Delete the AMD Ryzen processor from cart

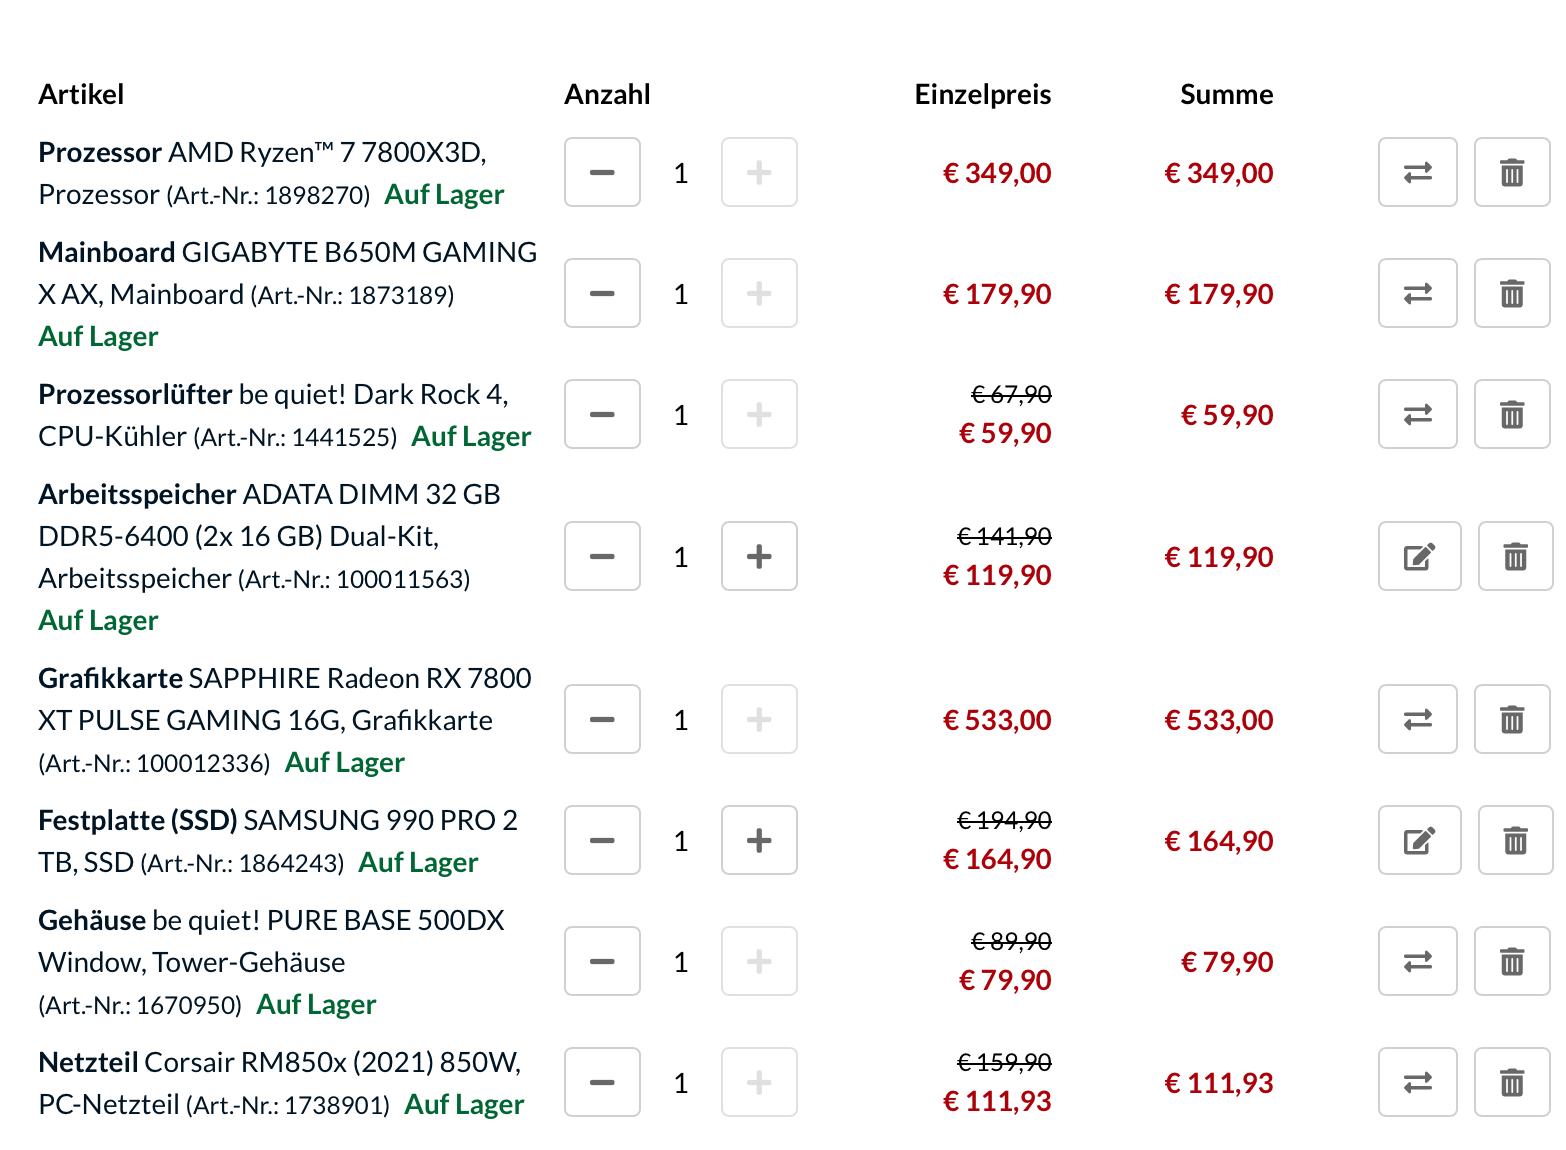click(1512, 173)
